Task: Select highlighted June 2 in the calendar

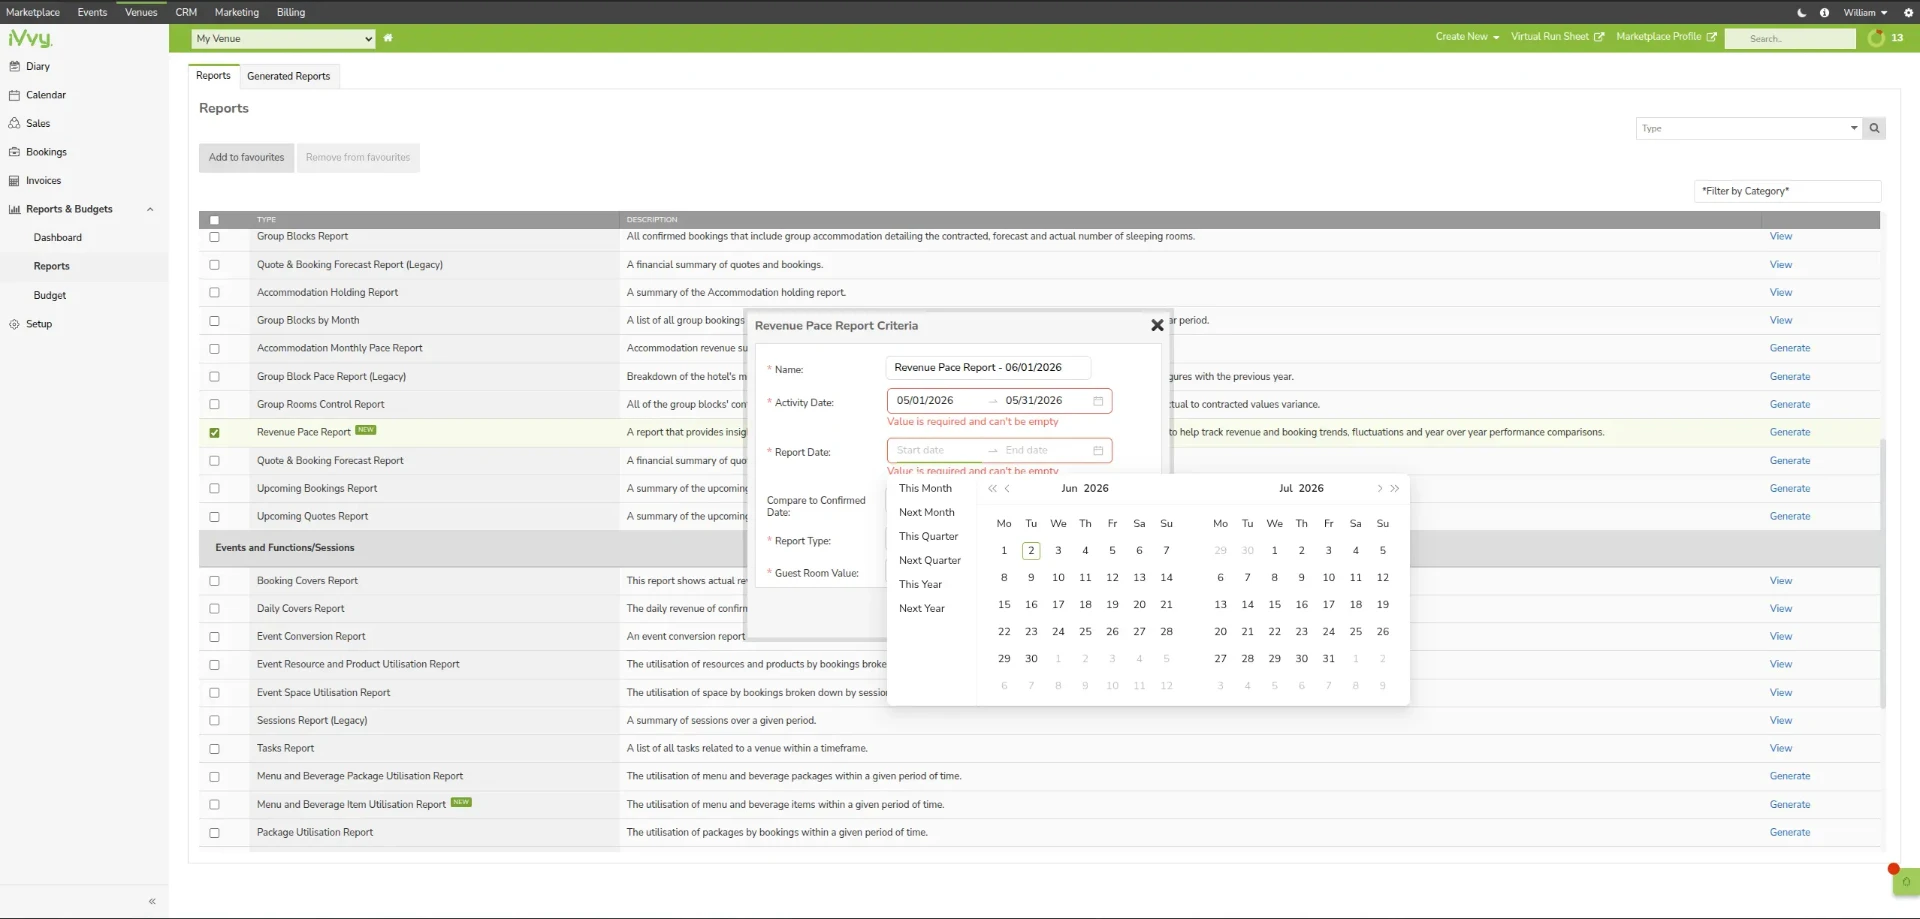Action: point(1031,551)
